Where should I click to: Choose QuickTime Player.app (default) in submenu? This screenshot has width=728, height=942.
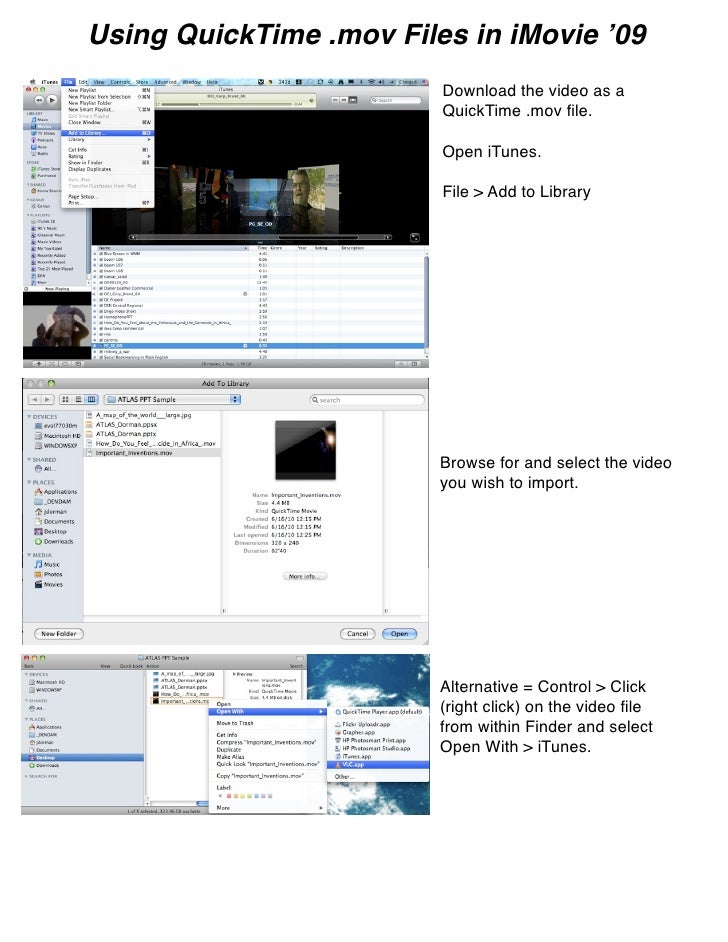coord(379,711)
